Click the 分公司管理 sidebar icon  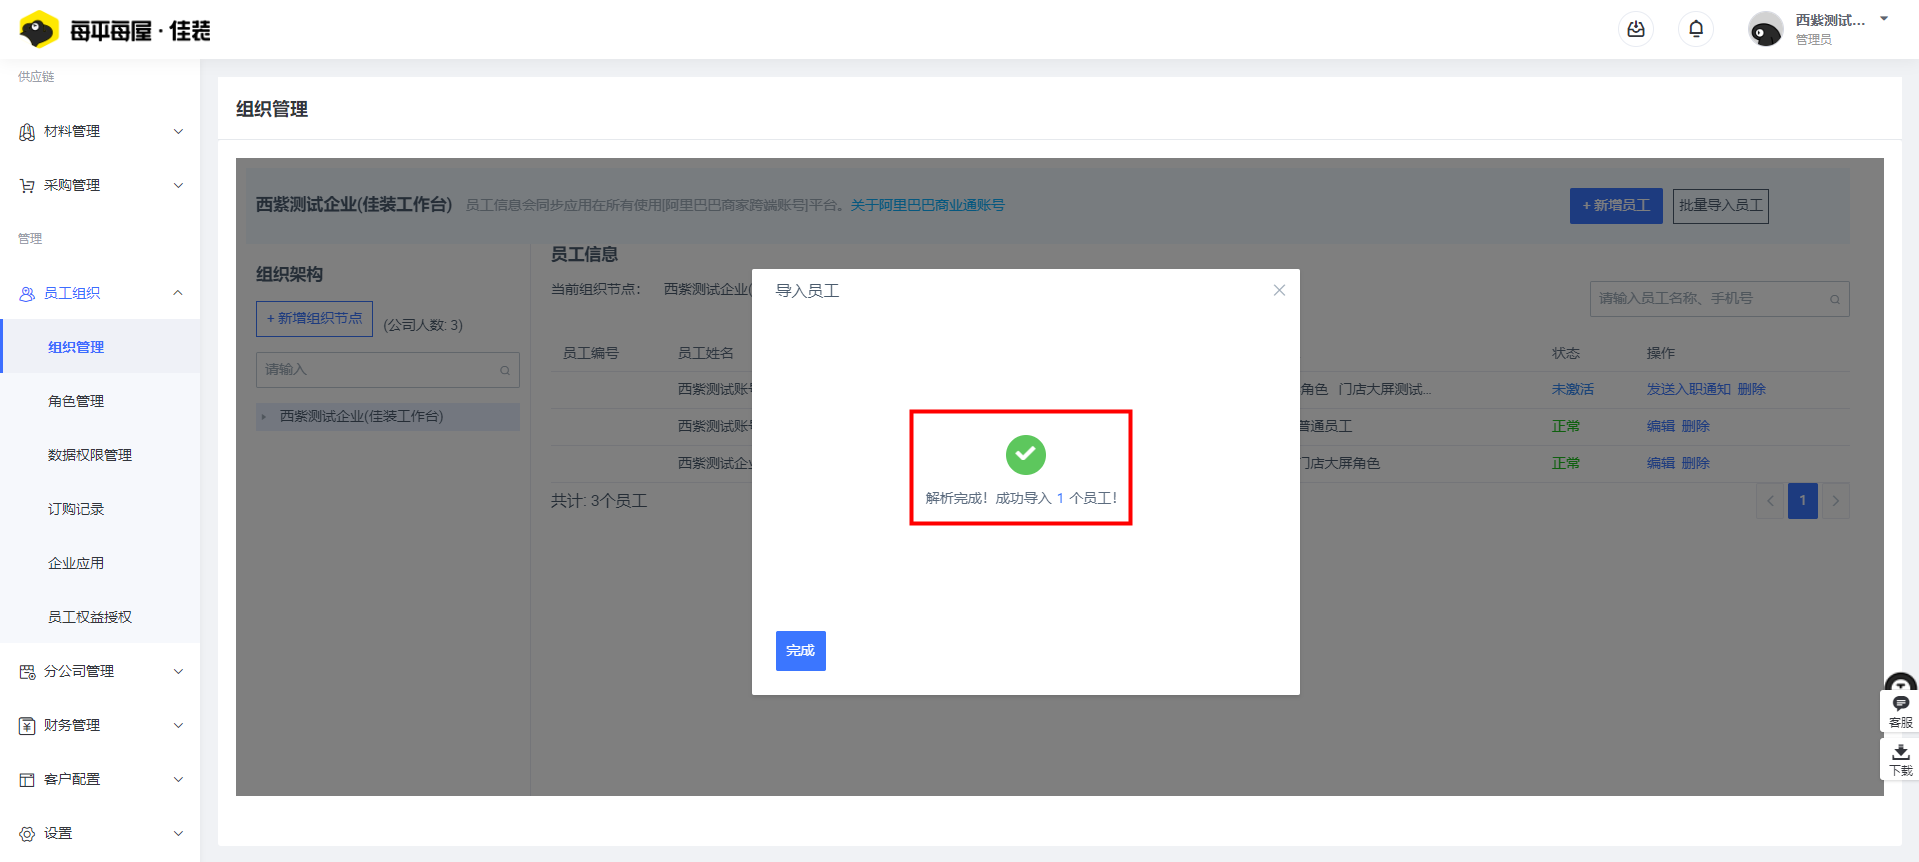tap(27, 672)
